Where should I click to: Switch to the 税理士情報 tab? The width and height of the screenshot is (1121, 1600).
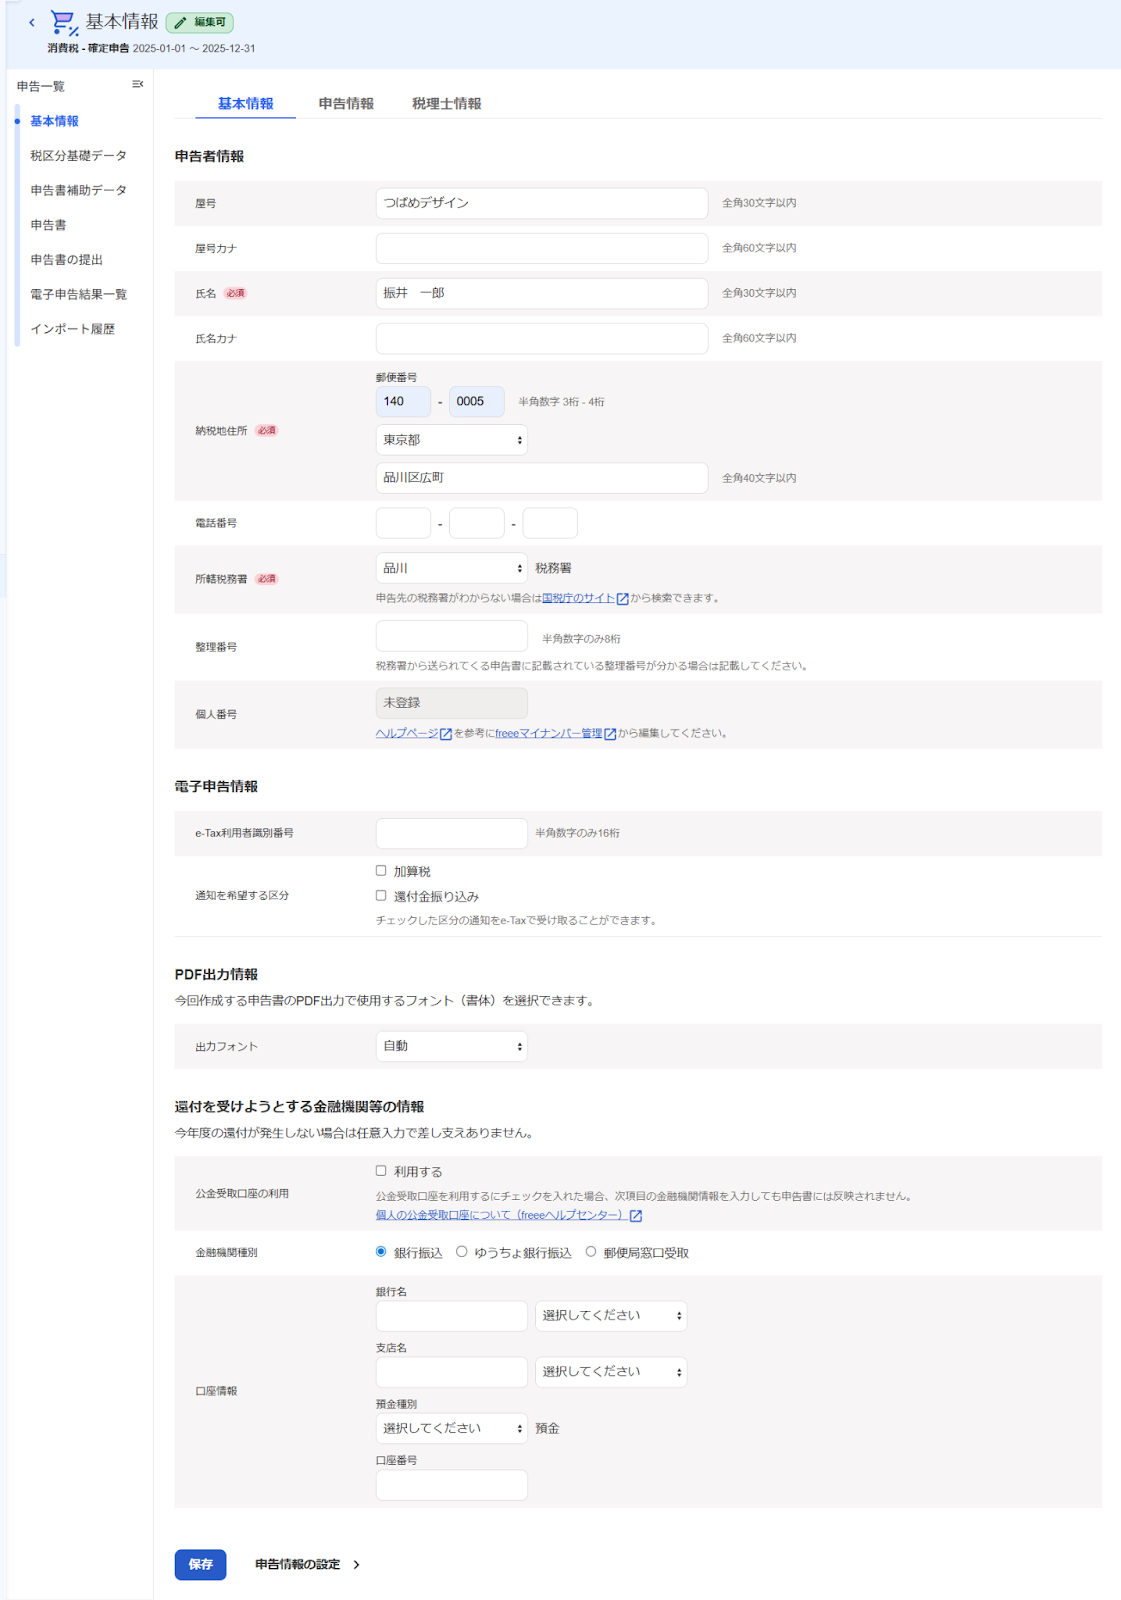tap(447, 104)
